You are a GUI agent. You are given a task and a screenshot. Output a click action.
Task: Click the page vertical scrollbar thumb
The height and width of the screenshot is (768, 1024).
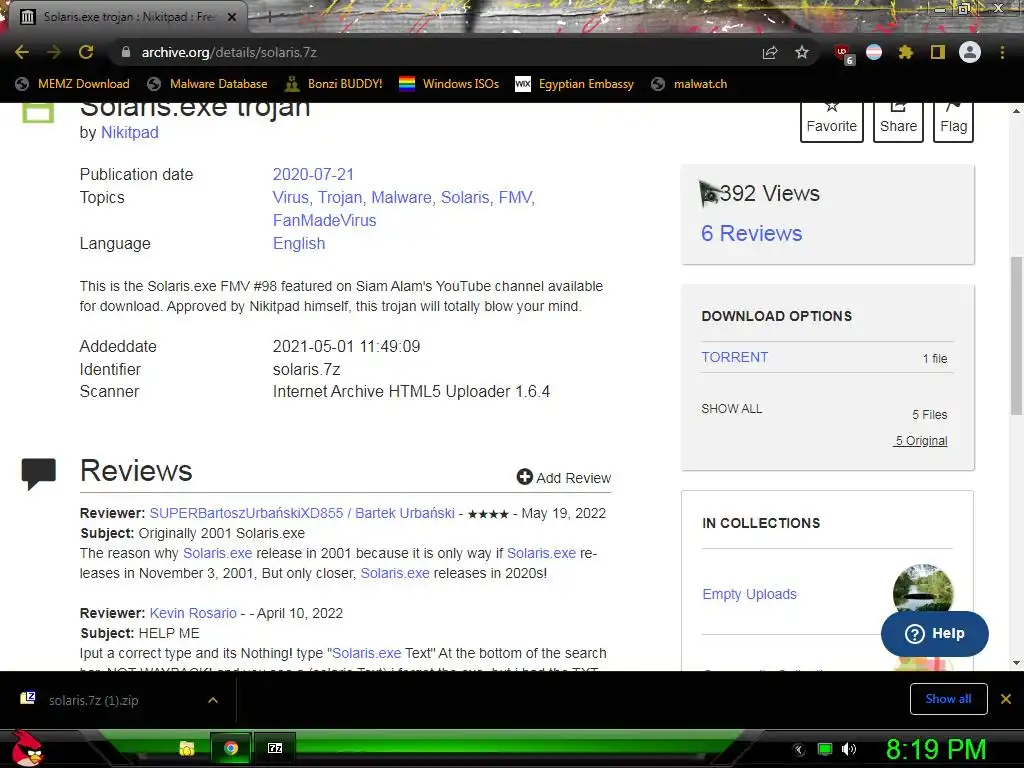1016,336
